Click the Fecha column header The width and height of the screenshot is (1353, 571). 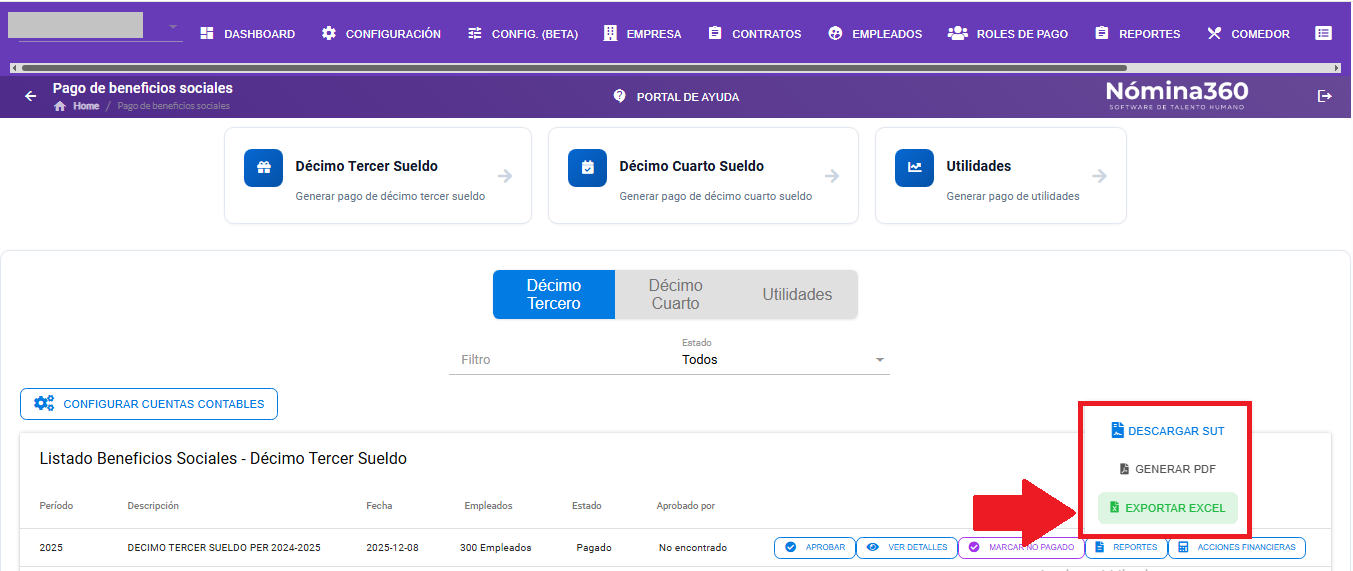click(379, 506)
